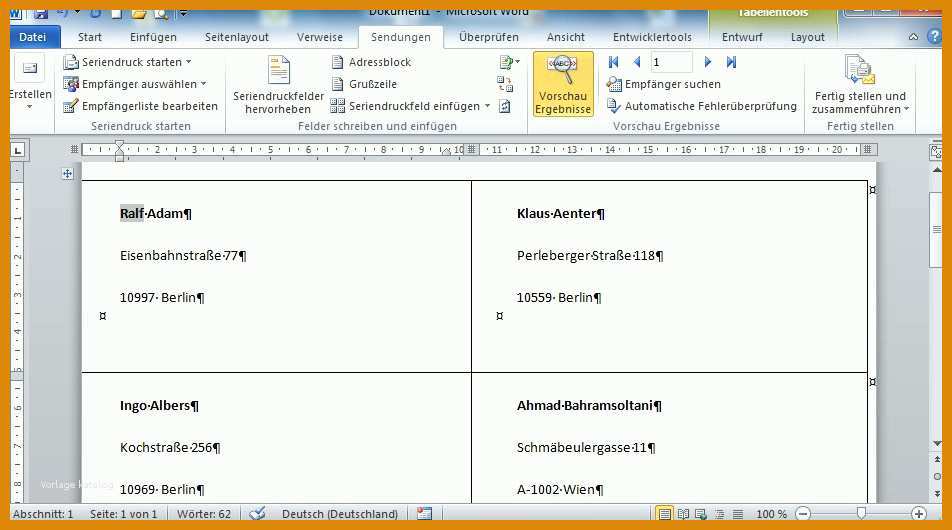Click the select browse object button
Viewport: 952px width, 530px height.
(937, 477)
